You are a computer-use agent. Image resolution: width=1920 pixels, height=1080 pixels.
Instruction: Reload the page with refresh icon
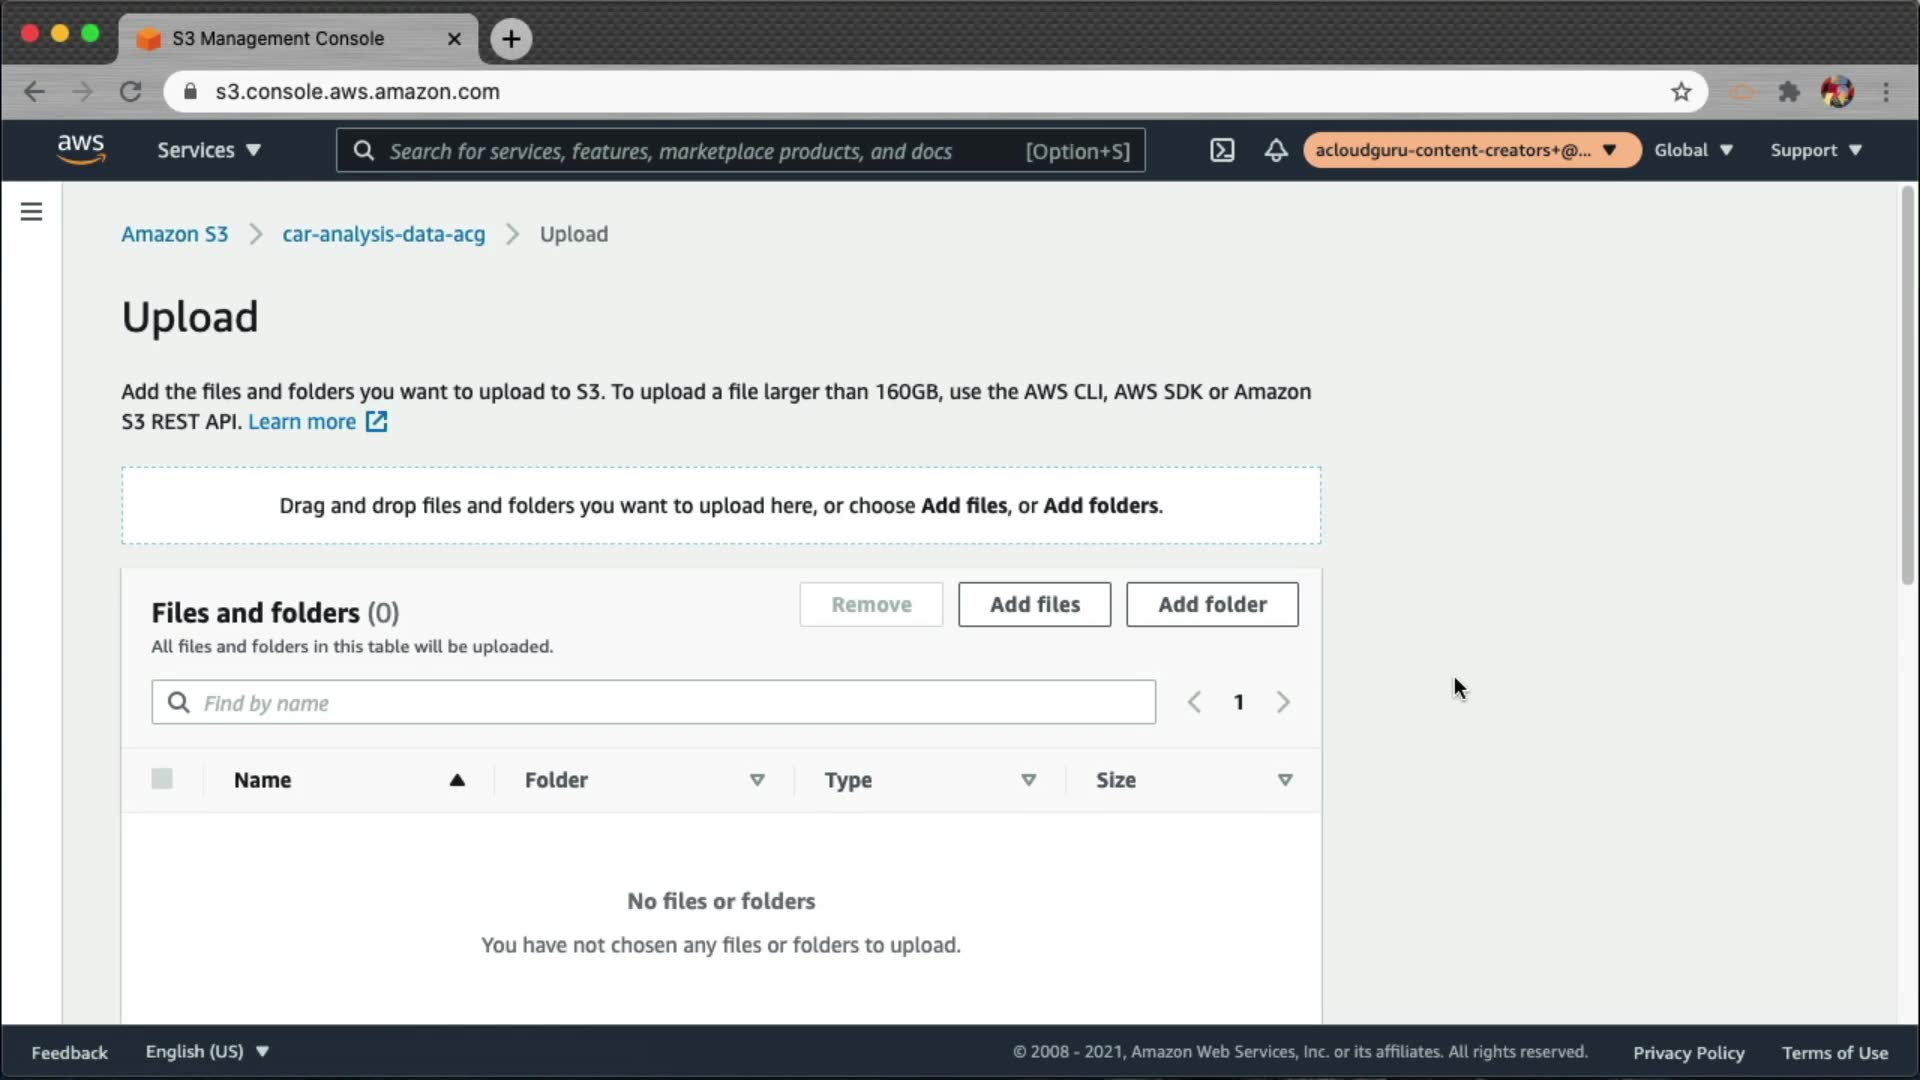(130, 92)
